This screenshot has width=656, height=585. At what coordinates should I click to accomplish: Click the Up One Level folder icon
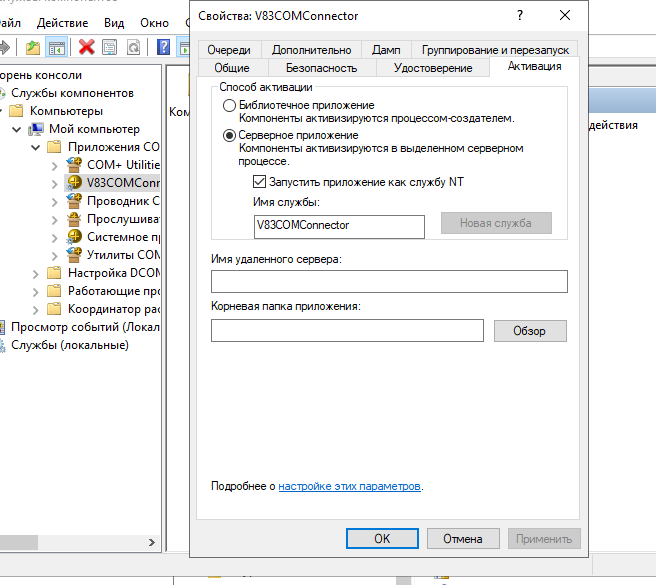click(33, 48)
